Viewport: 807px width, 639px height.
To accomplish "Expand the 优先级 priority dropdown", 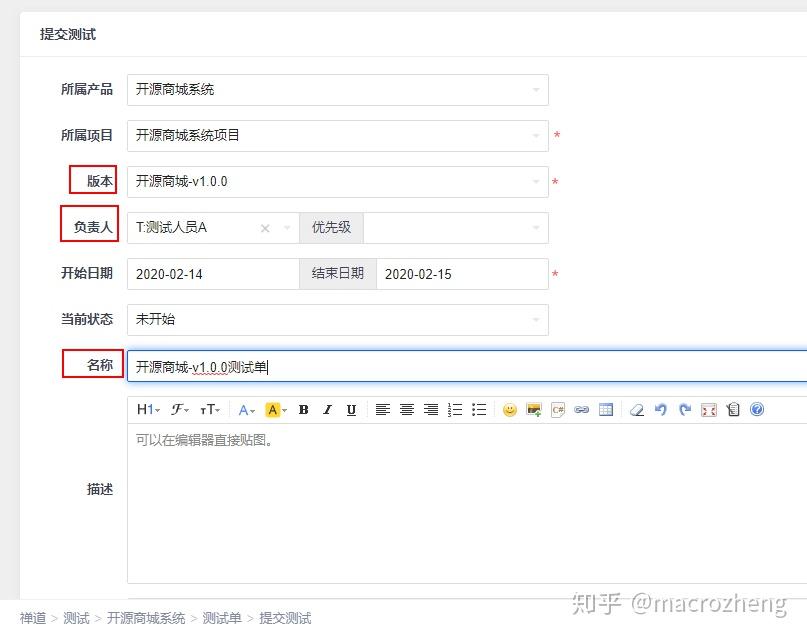I will coord(455,228).
